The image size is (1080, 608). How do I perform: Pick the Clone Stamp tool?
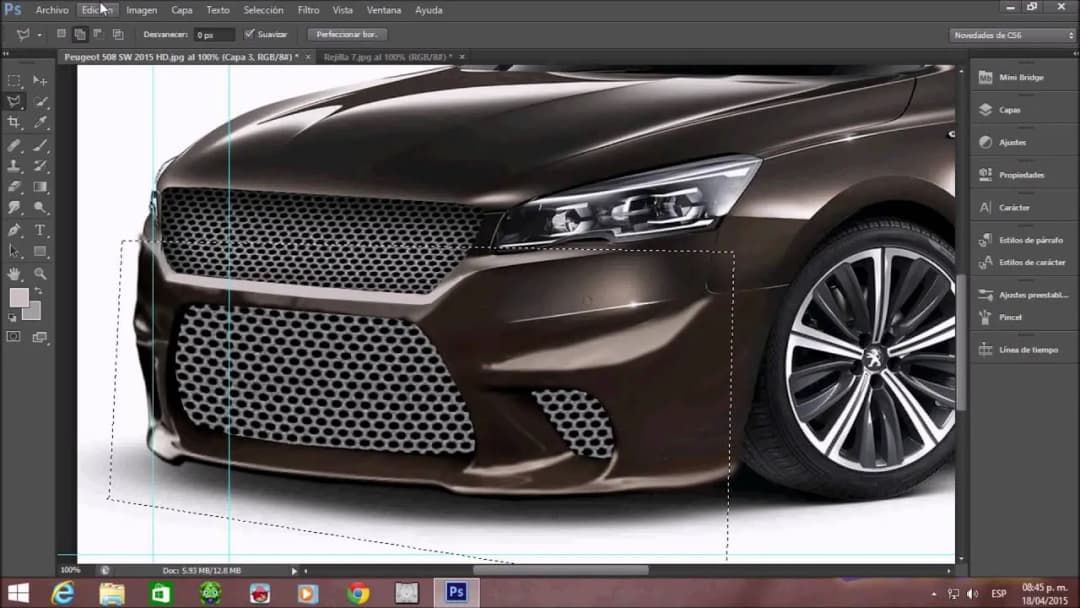tap(13, 165)
